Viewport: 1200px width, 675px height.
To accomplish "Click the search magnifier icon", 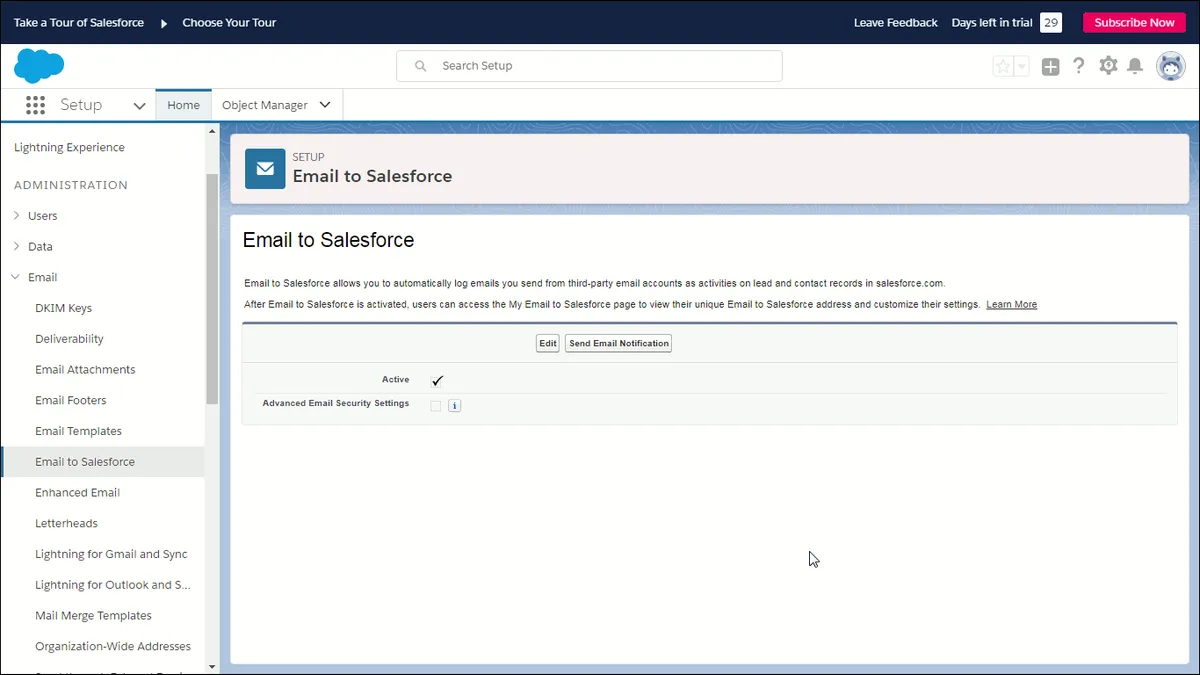I will (x=421, y=66).
